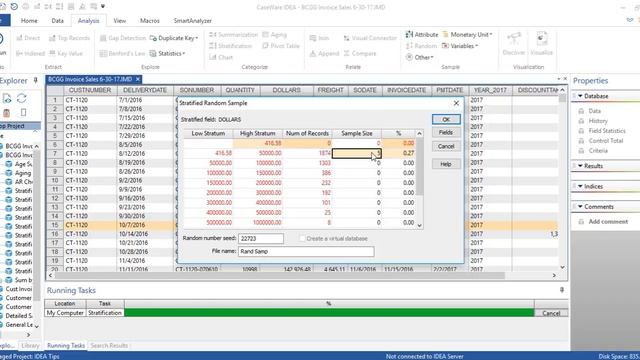
Task: Click the Aging tool
Action: 274,35
